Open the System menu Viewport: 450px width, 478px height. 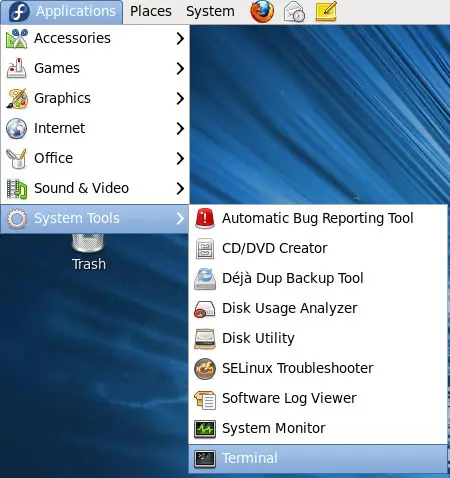(x=210, y=12)
